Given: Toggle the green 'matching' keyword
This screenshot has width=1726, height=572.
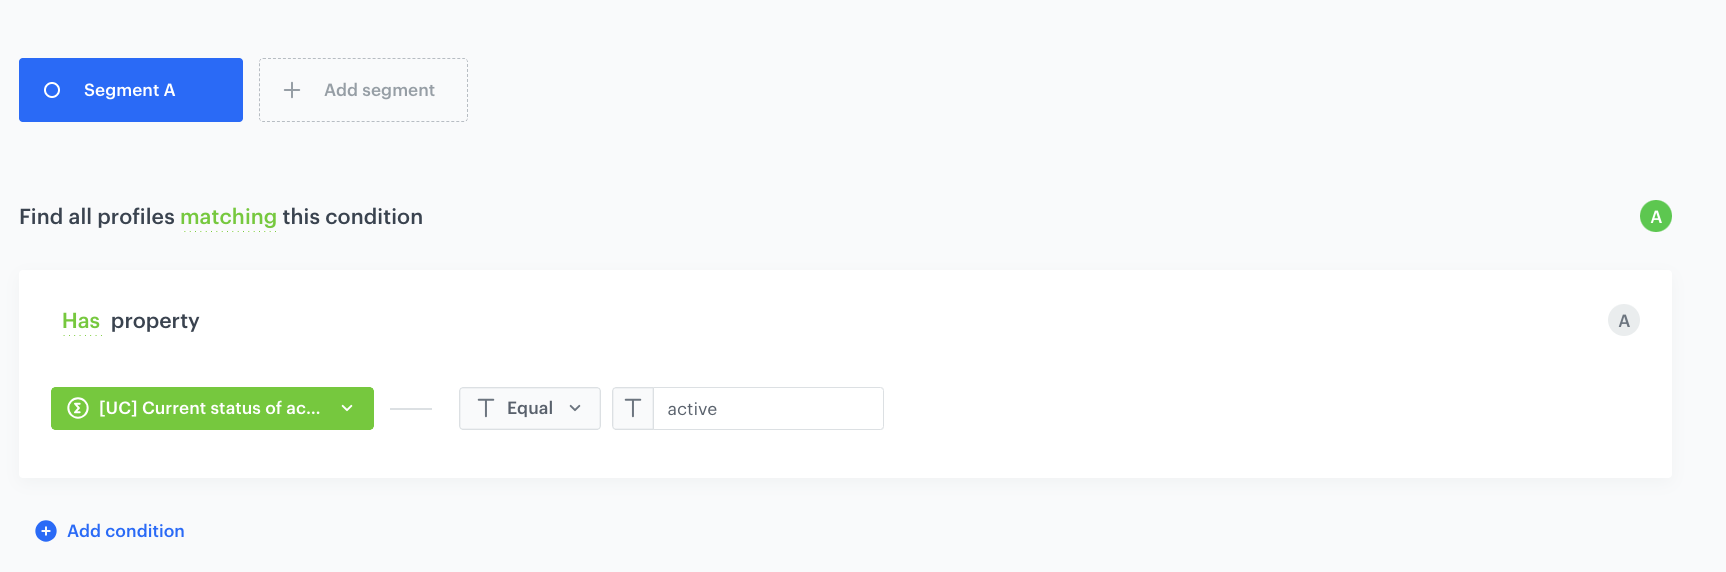Looking at the screenshot, I should pos(228,217).
